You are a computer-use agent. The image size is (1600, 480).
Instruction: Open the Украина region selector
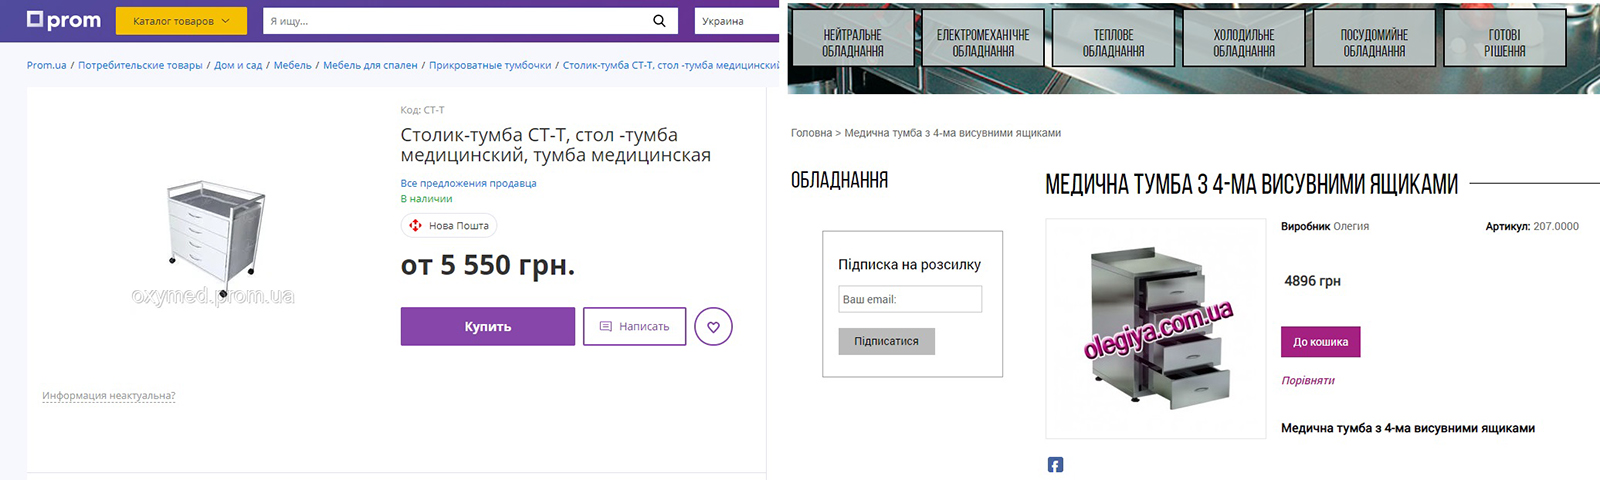[735, 21]
